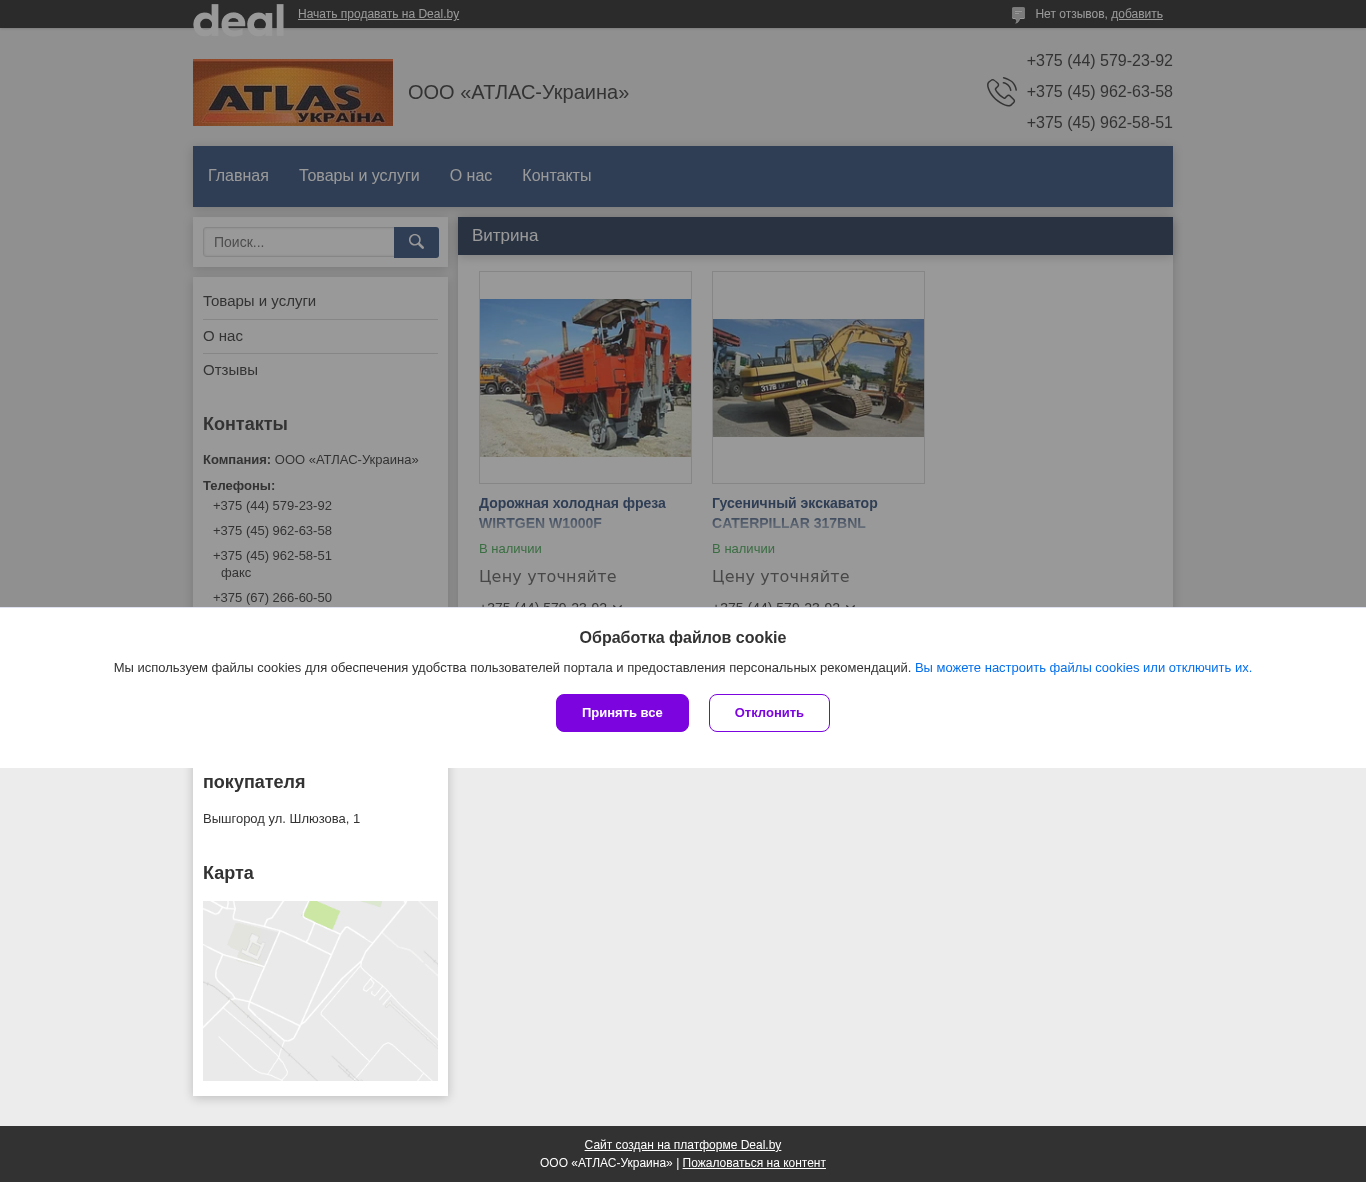Click the 'Контакты' sidebar heading
This screenshot has height=1182, width=1366.
click(245, 424)
